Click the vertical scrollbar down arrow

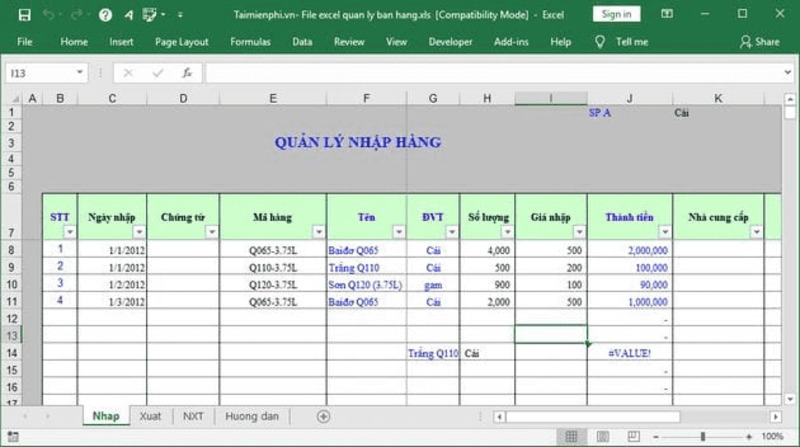[x=790, y=399]
